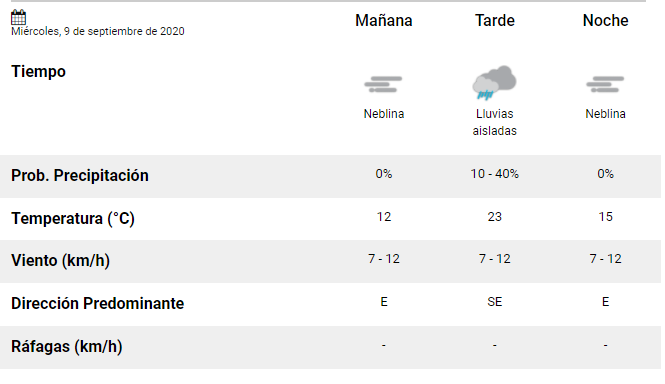Click the morning temperature value 12
Screen dimensions: 665x384
[x=383, y=217]
